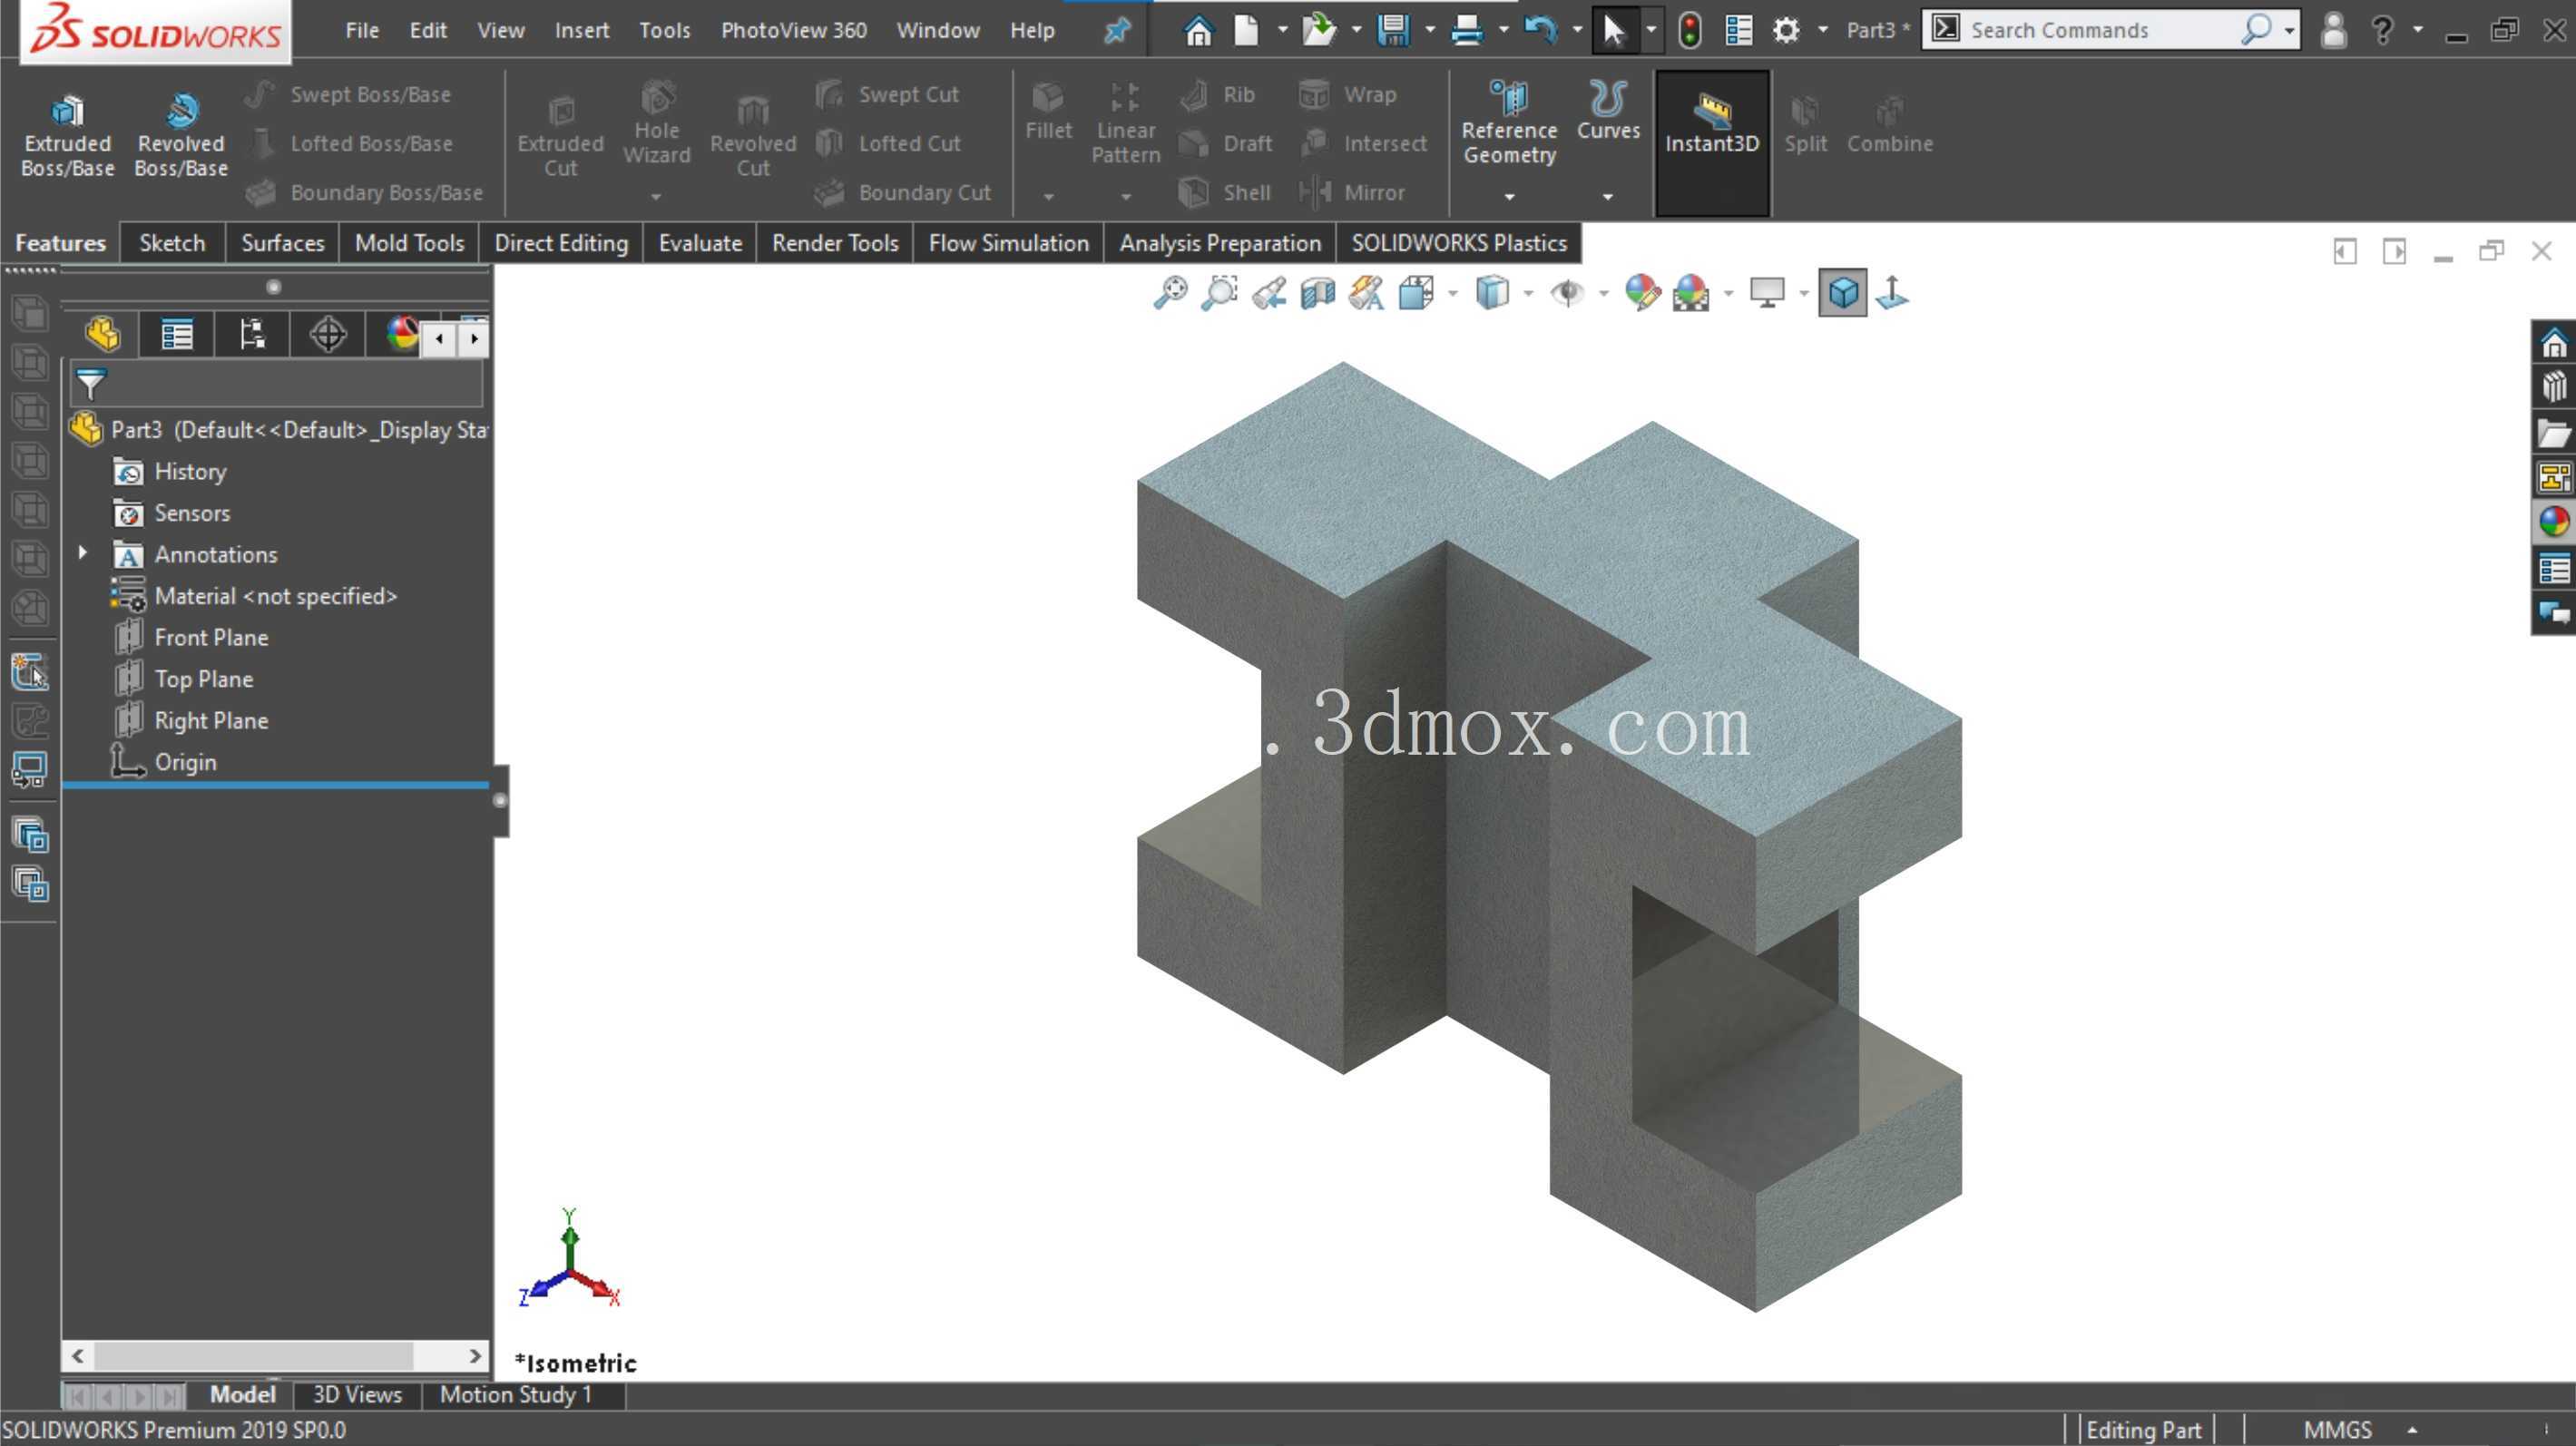Undo last action

pos(1540,30)
